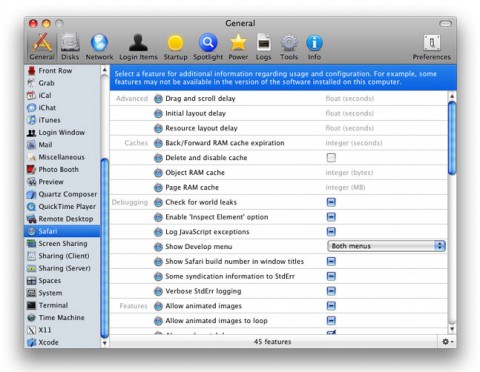Click the Power star icon
480x372 pixels.
[238, 47]
